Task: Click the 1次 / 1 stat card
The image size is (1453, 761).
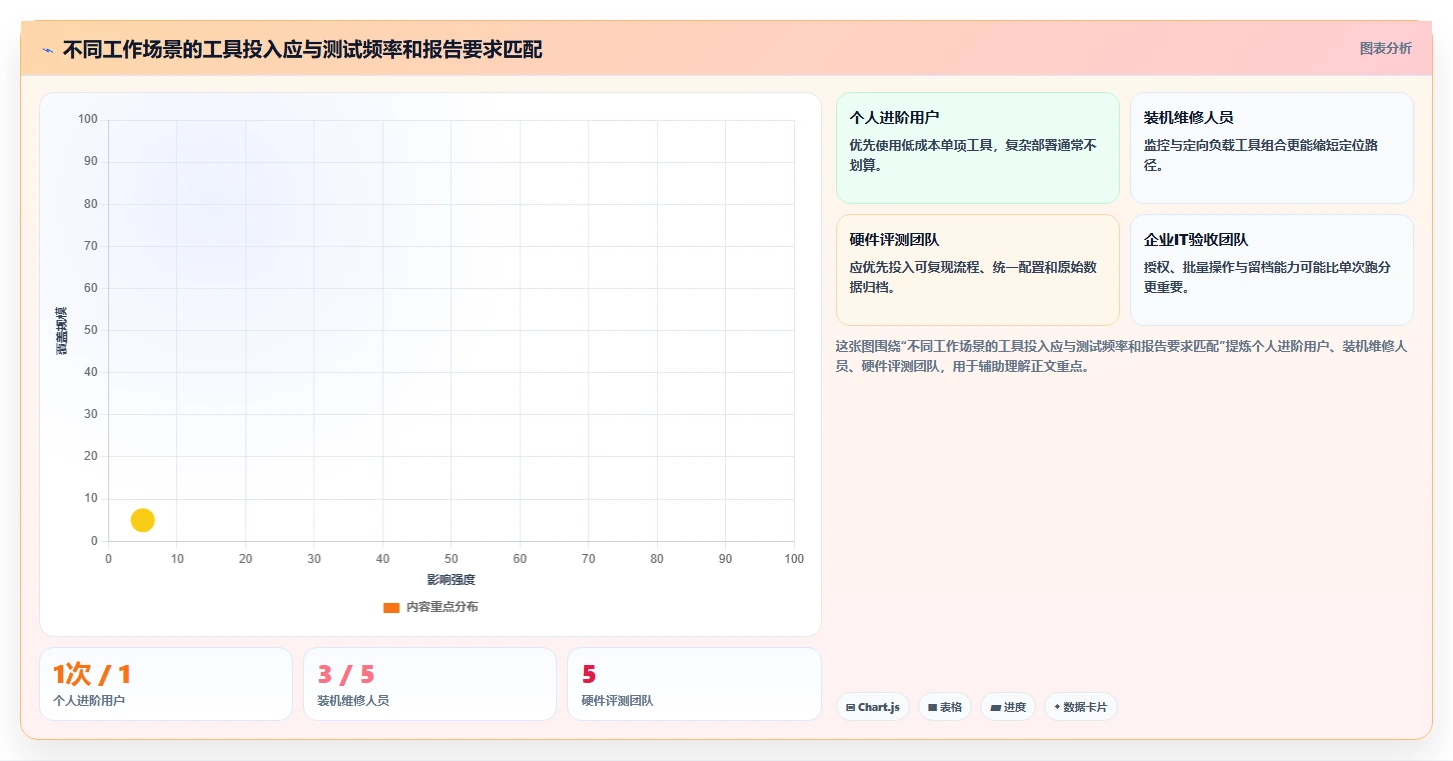Action: tap(166, 684)
